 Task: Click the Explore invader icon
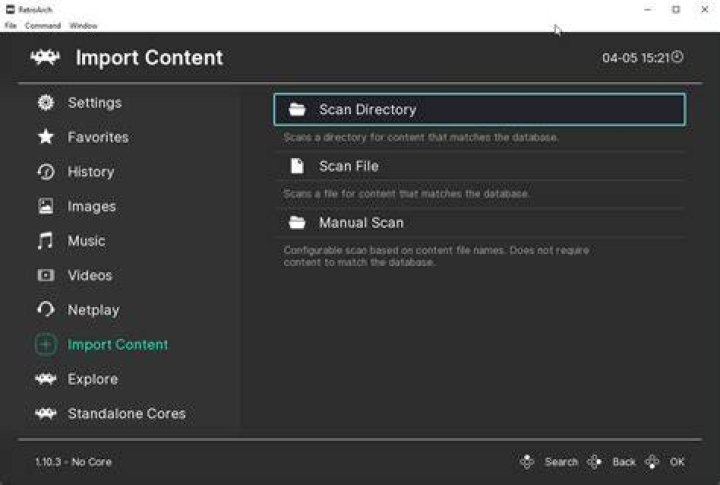45,379
